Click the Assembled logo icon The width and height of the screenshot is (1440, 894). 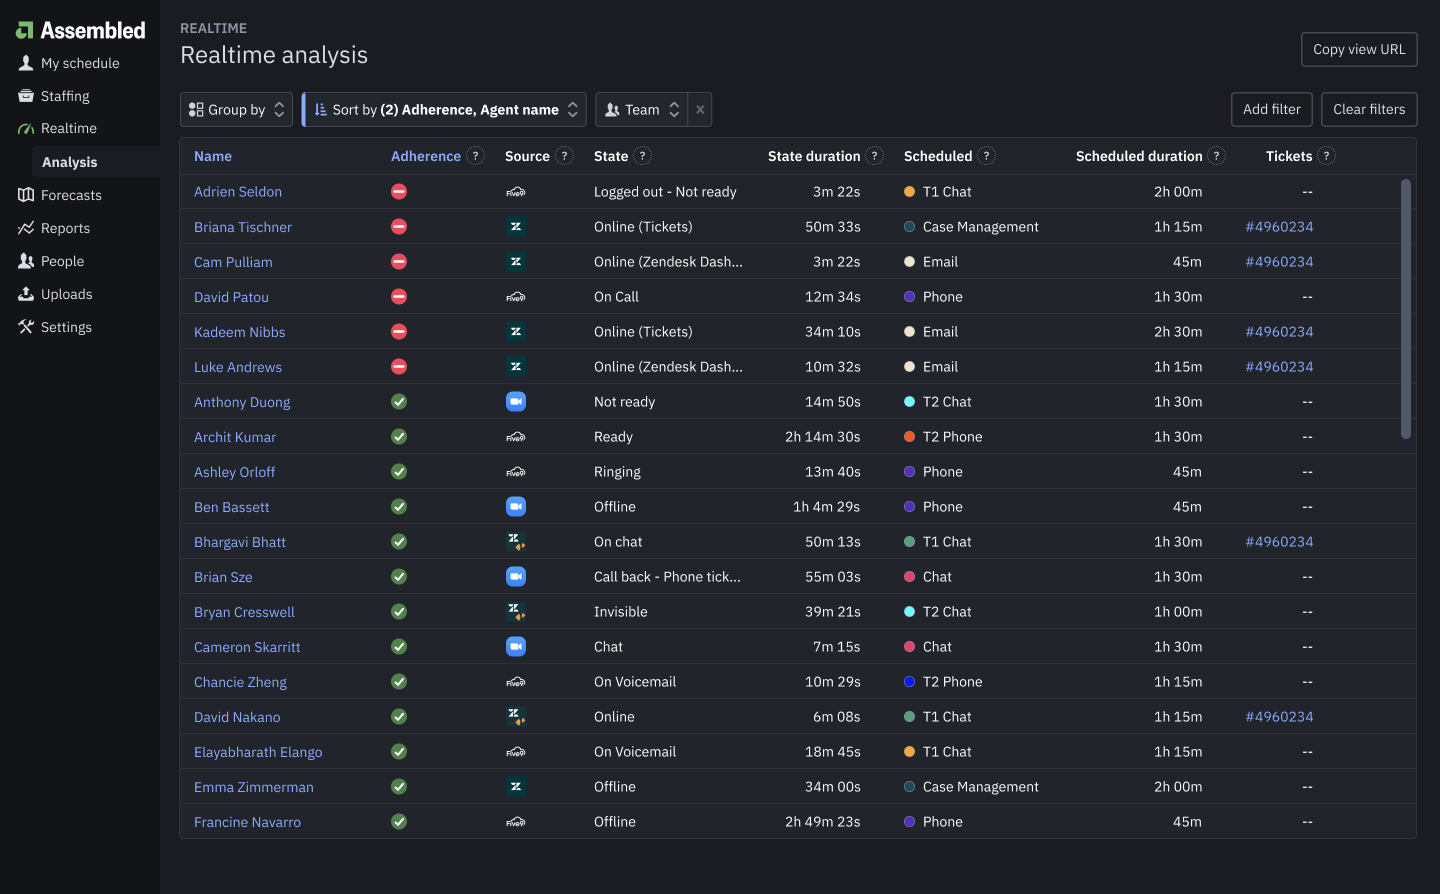point(25,31)
